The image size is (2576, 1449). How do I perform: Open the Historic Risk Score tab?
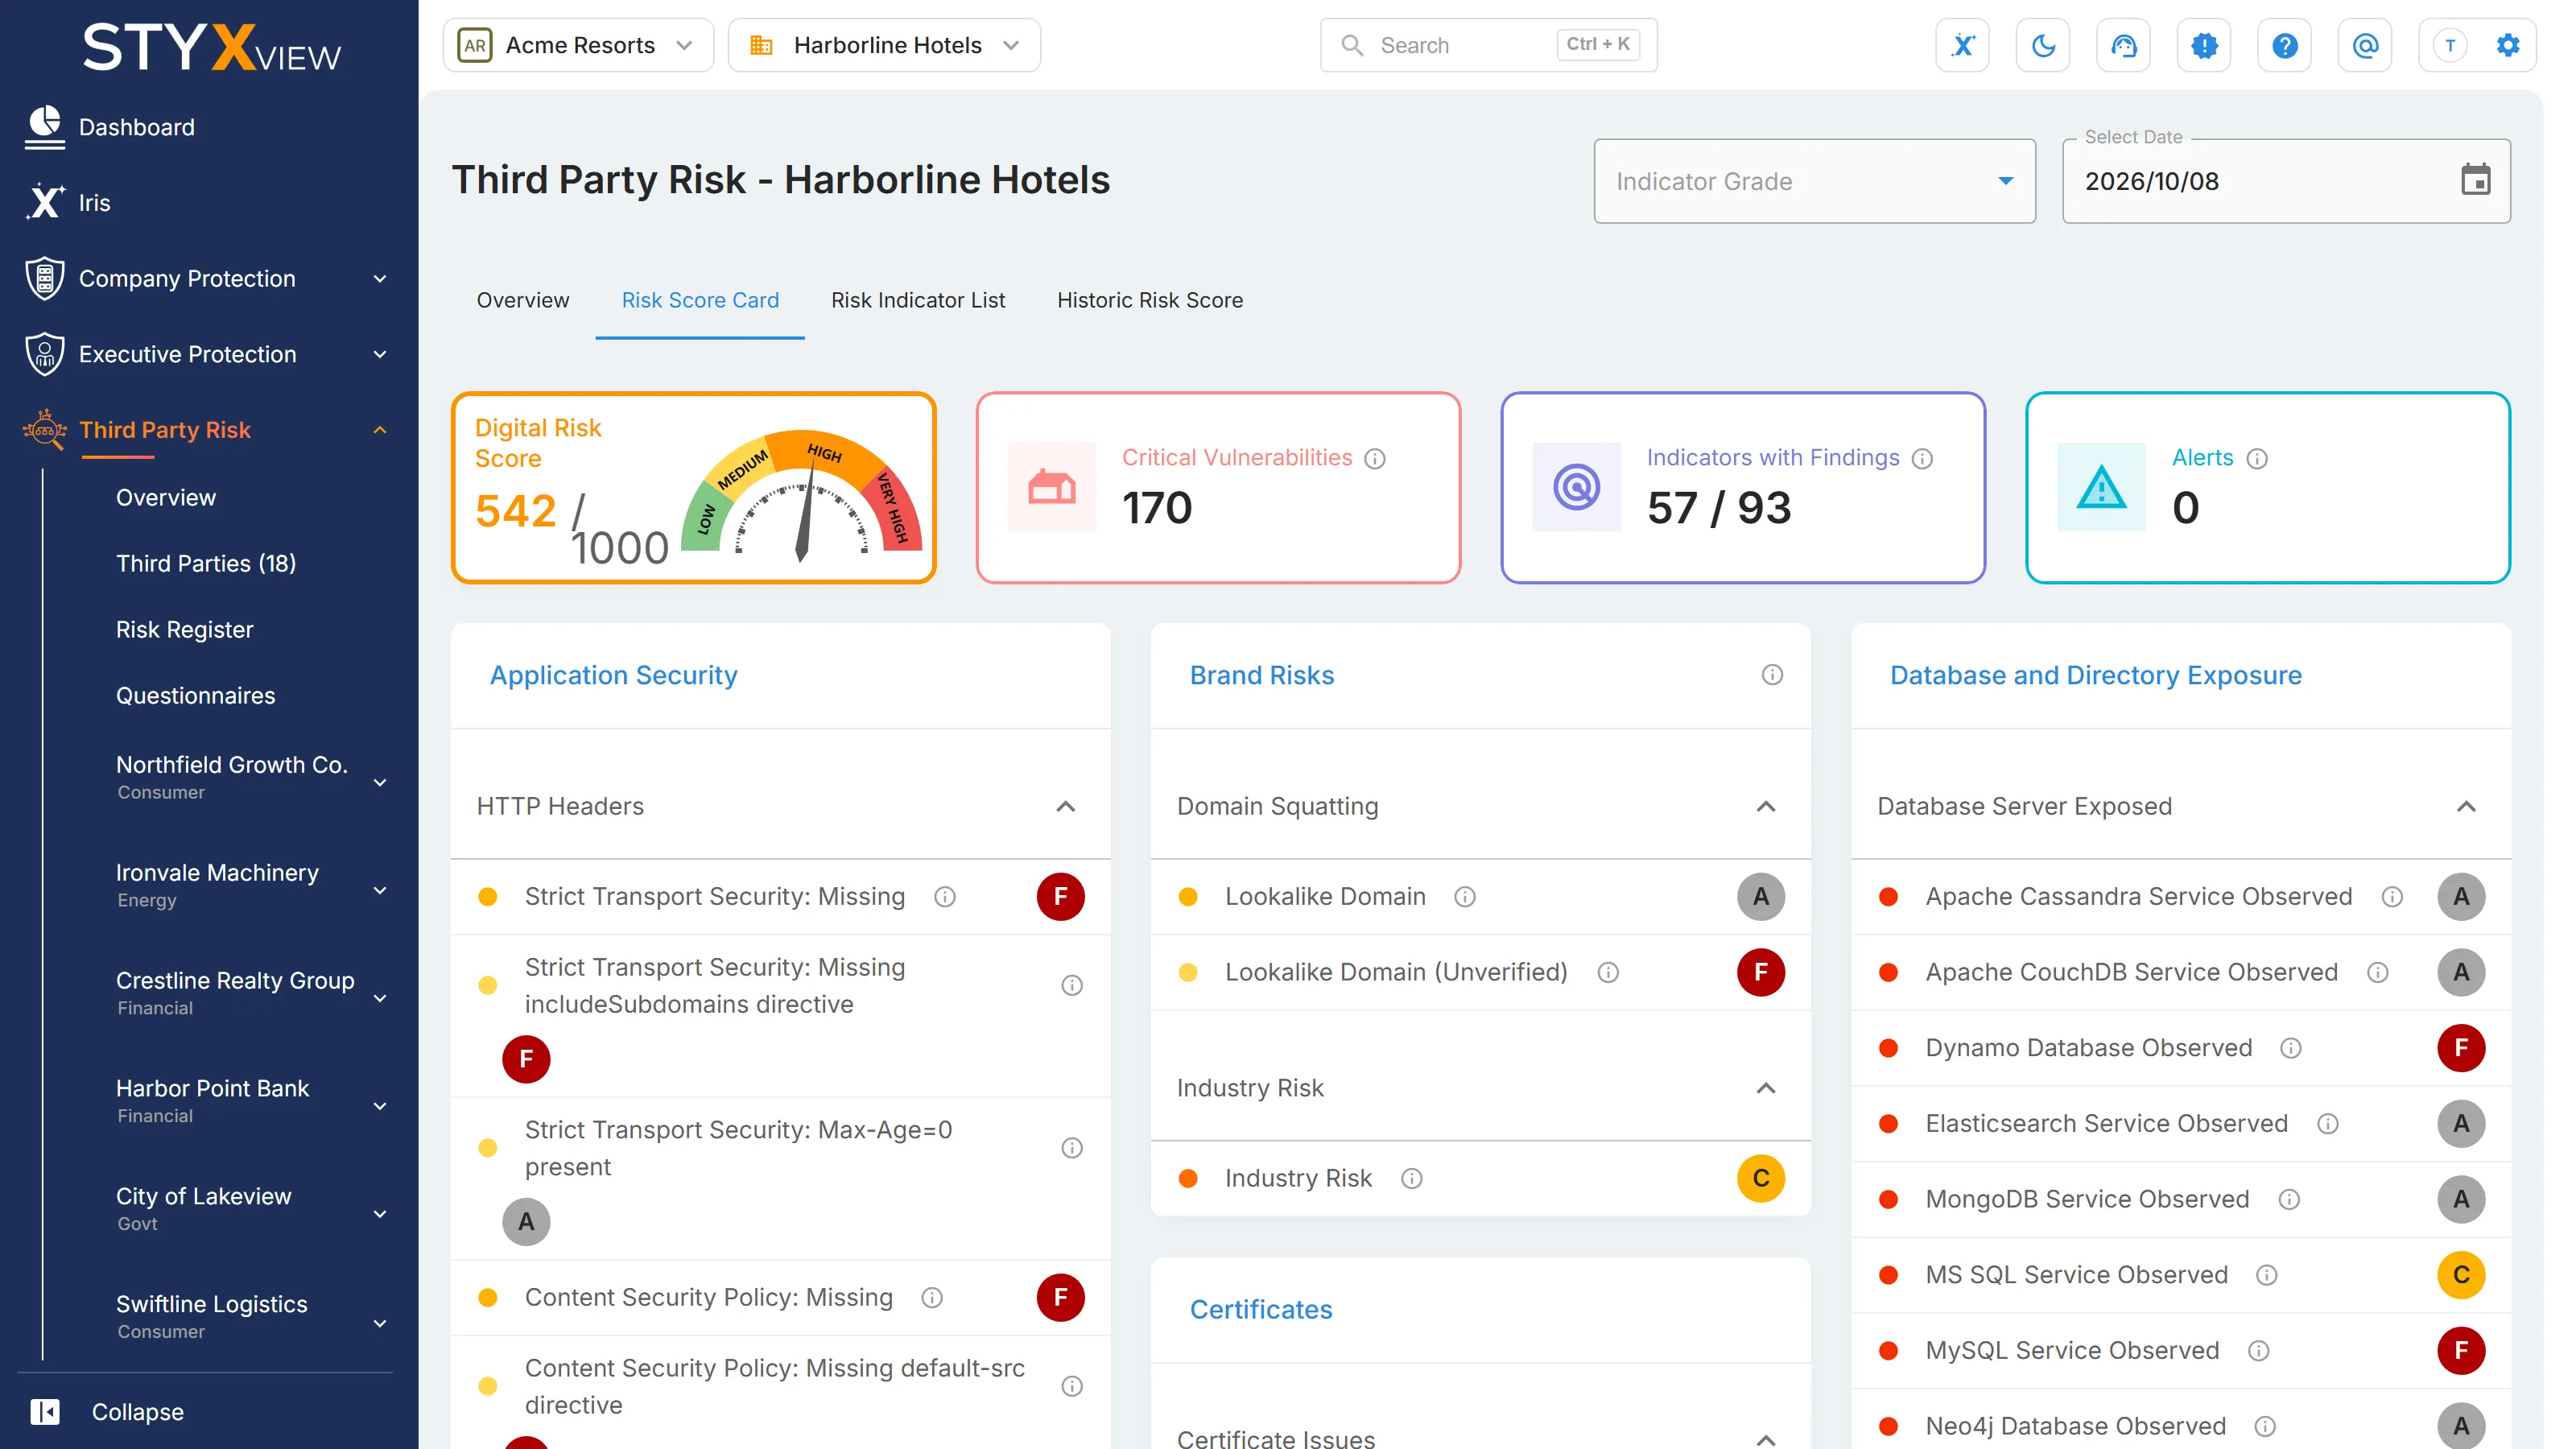(x=1150, y=300)
